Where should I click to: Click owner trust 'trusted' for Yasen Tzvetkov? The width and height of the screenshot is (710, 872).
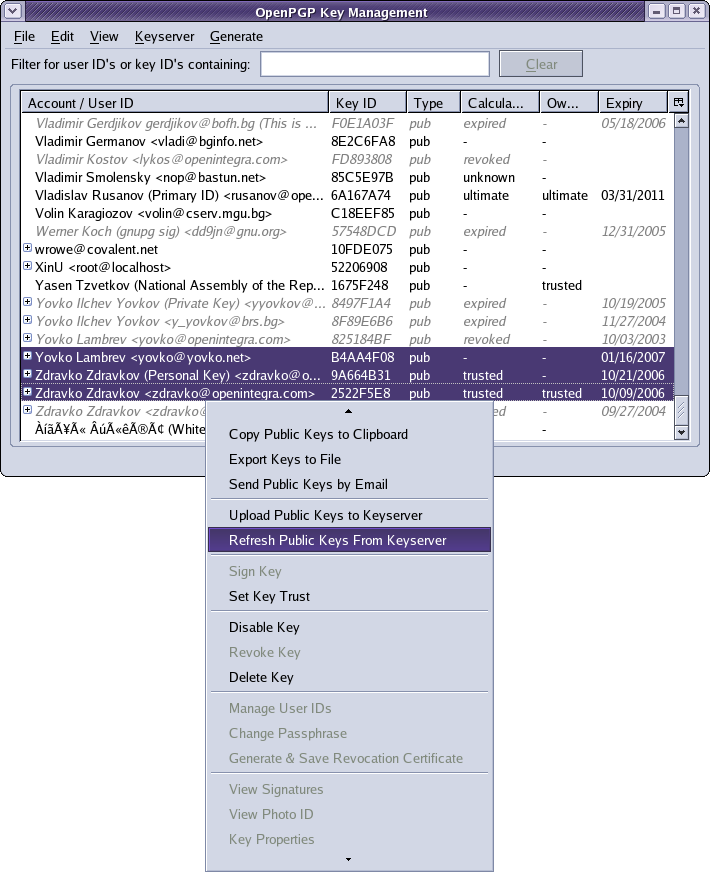(562, 285)
